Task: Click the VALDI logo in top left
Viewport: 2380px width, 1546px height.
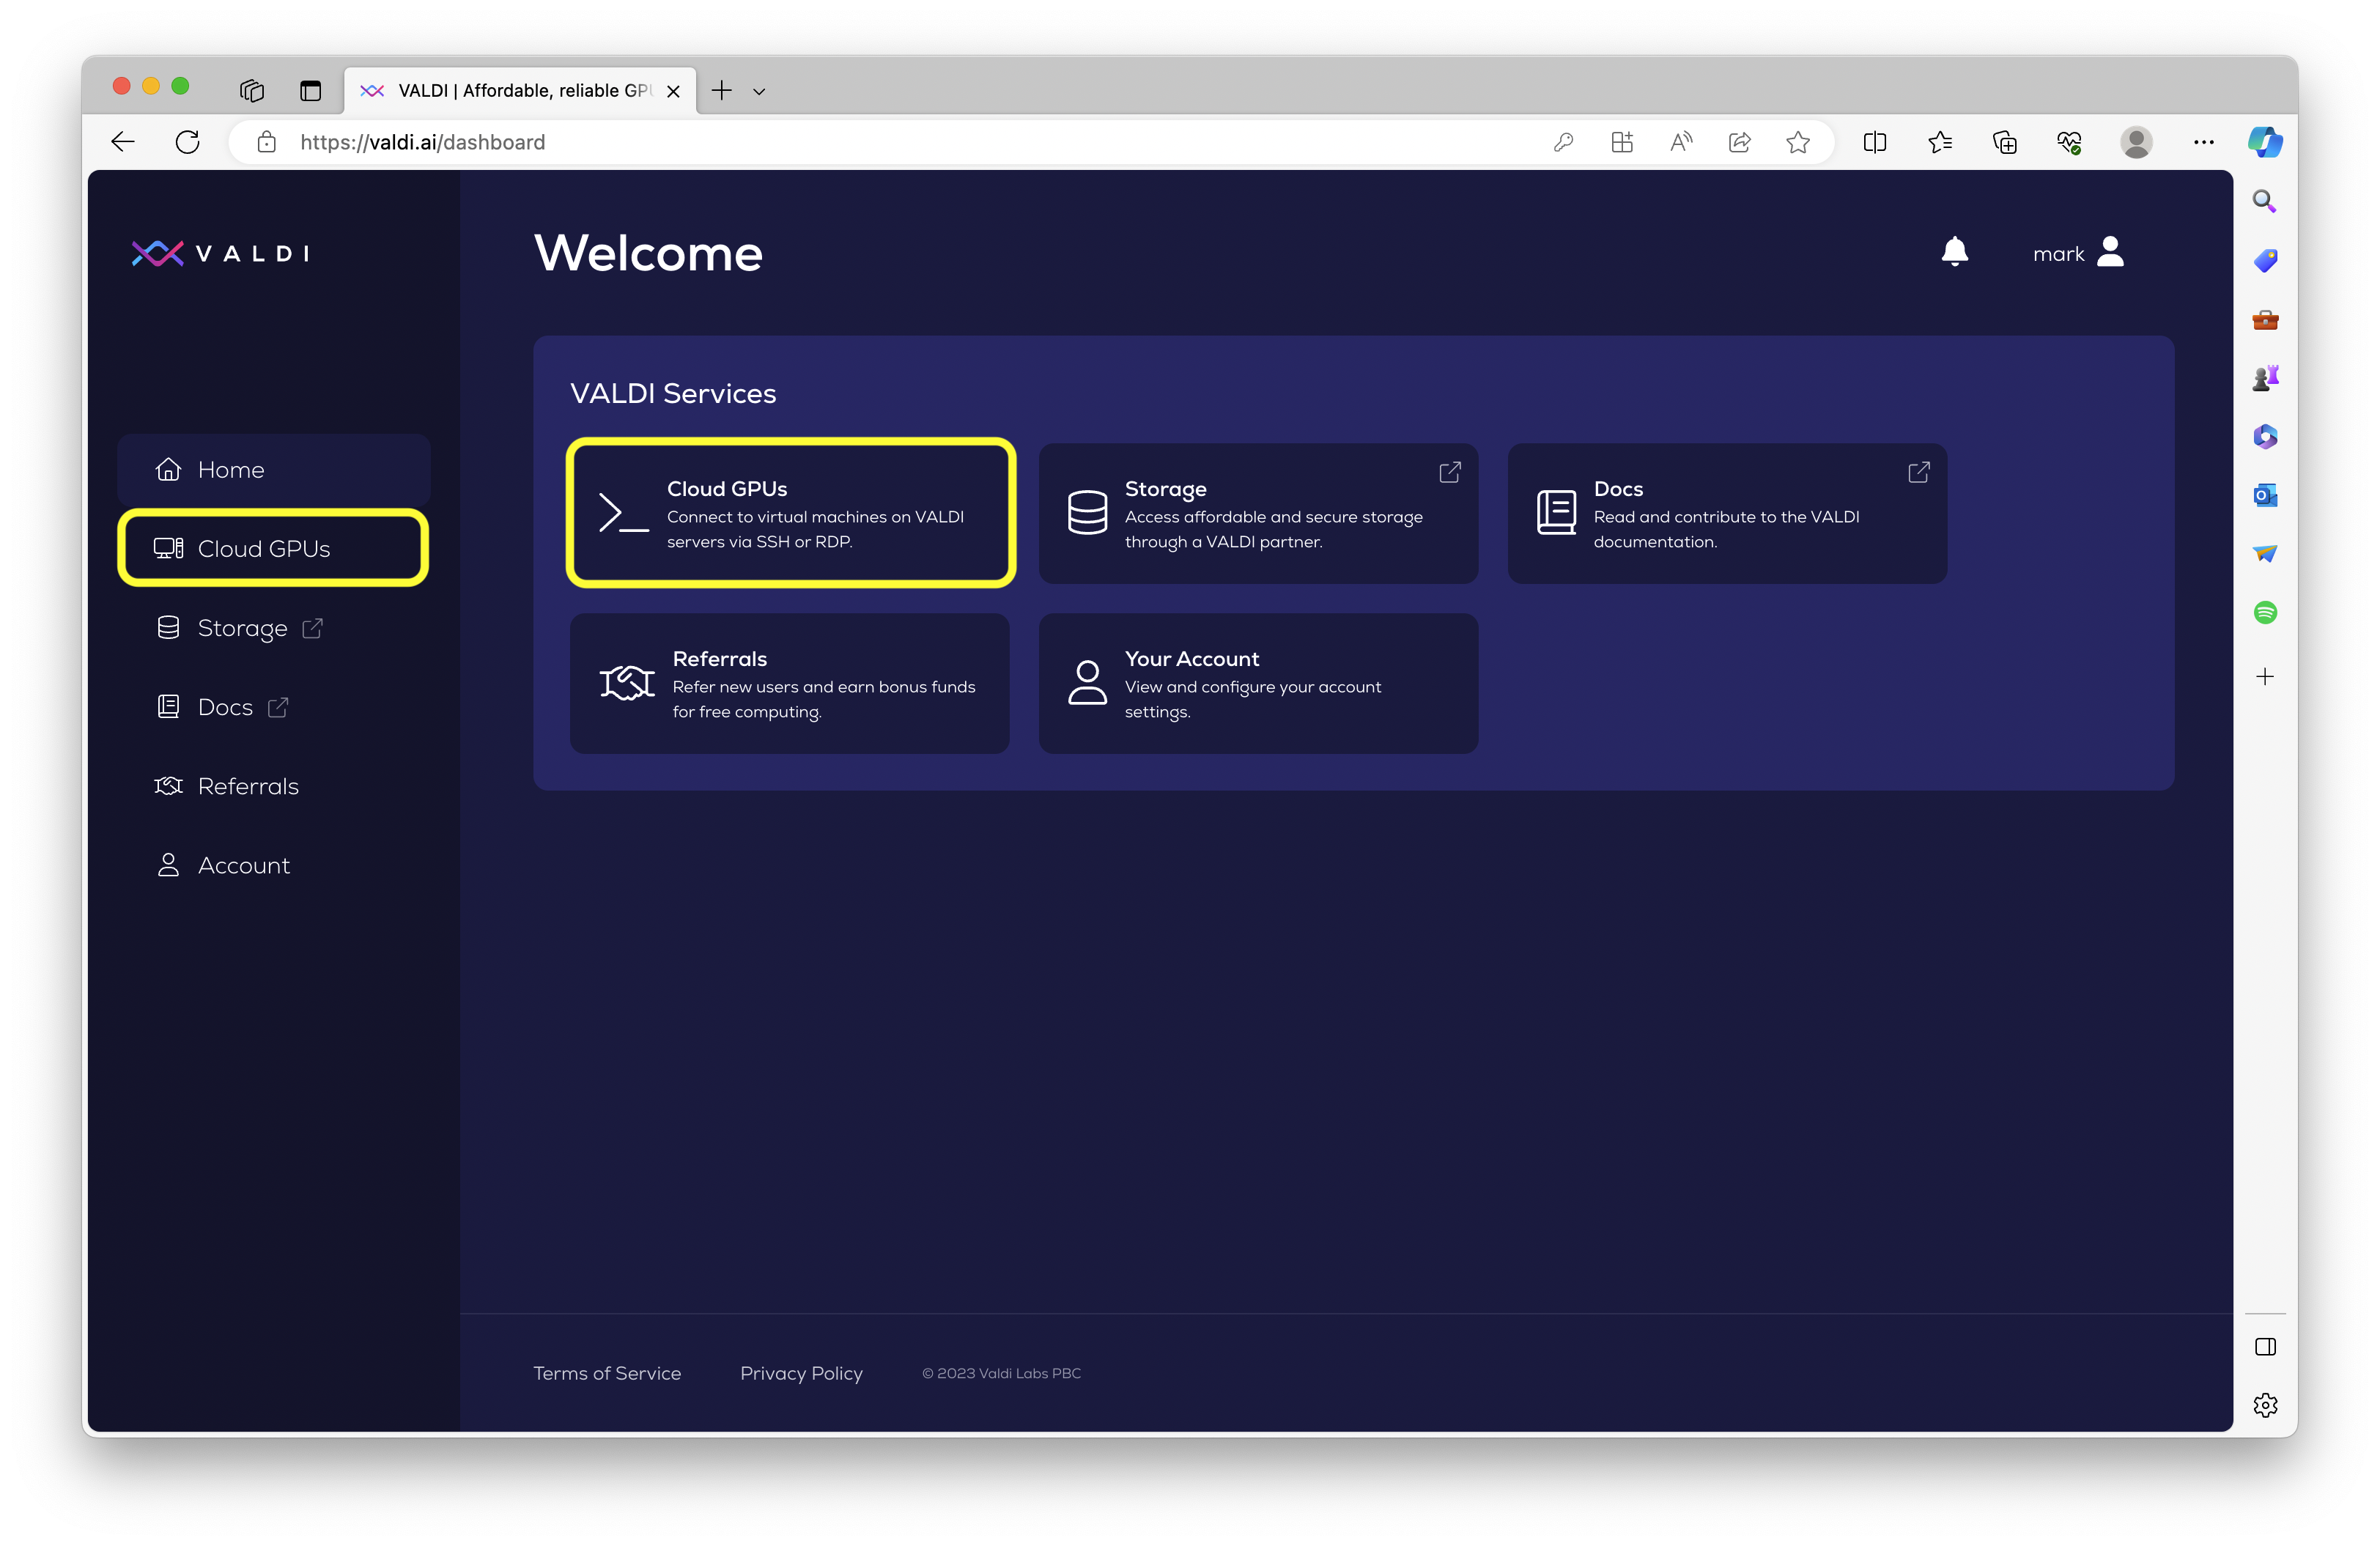Action: [x=222, y=251]
